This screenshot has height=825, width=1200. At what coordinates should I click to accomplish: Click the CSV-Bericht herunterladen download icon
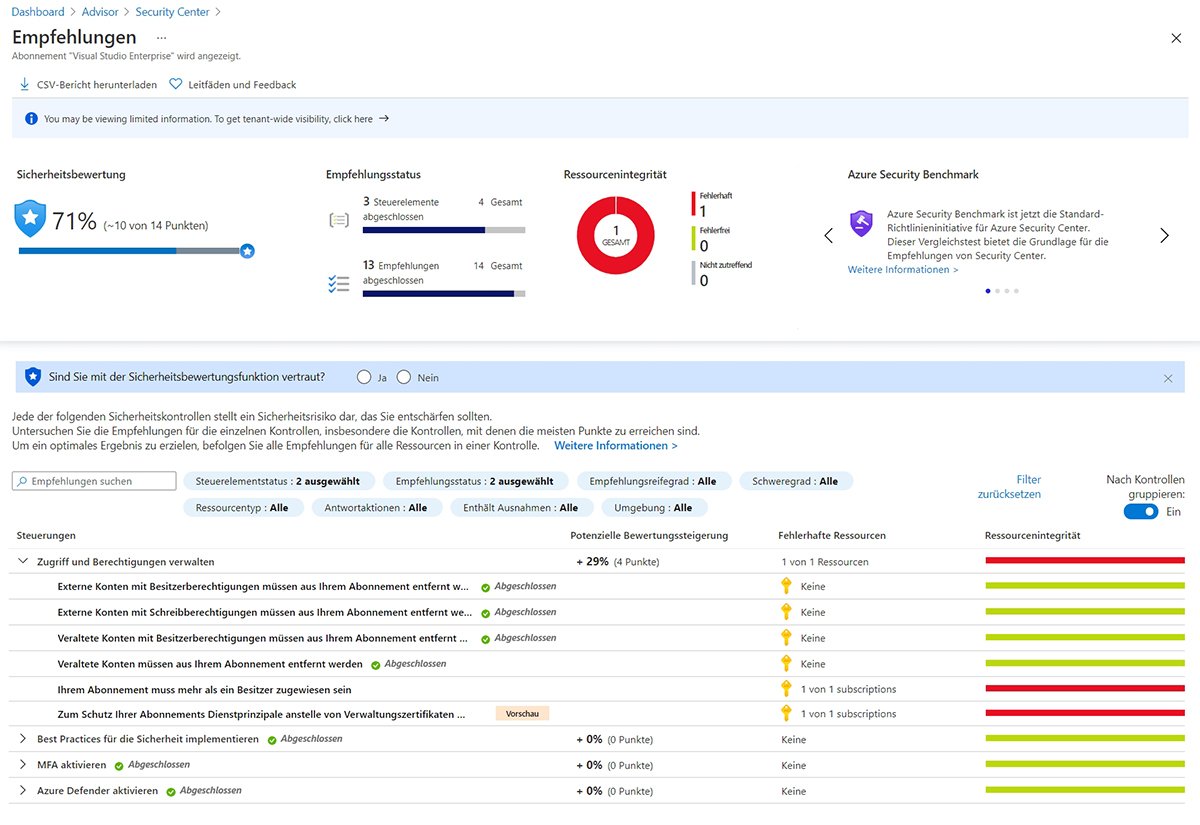pos(24,85)
